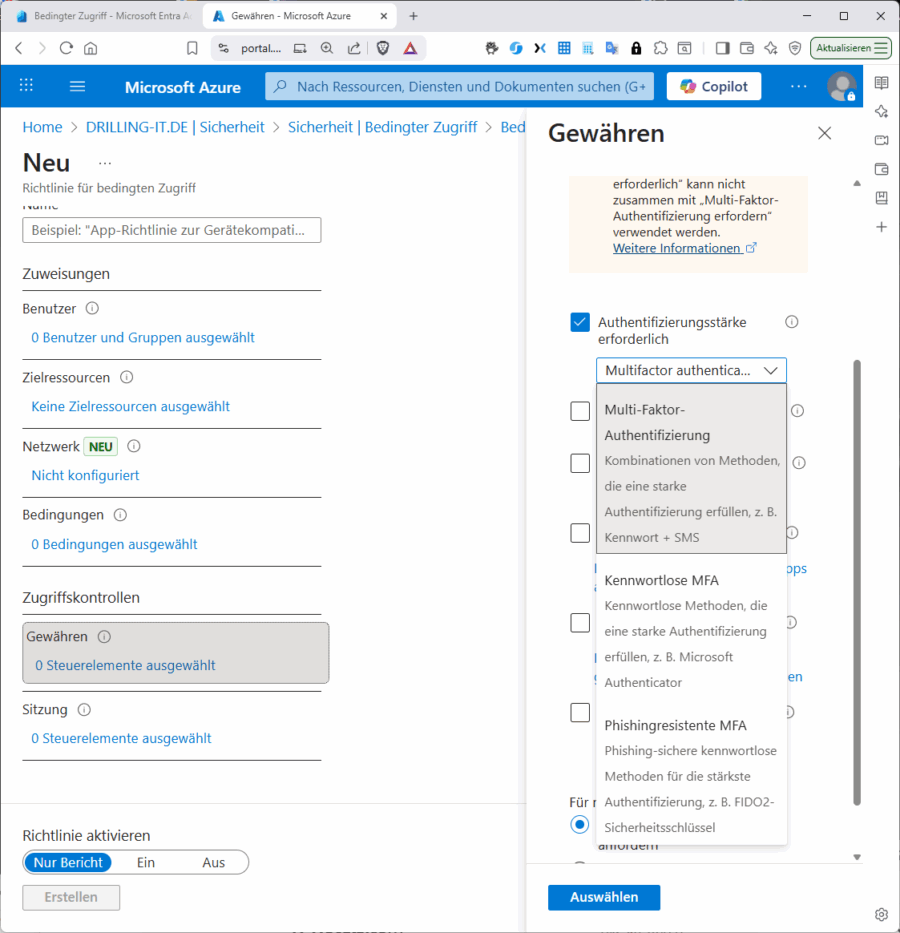Open the Azure app launcher grid
The image size is (900, 933).
coord(26,86)
